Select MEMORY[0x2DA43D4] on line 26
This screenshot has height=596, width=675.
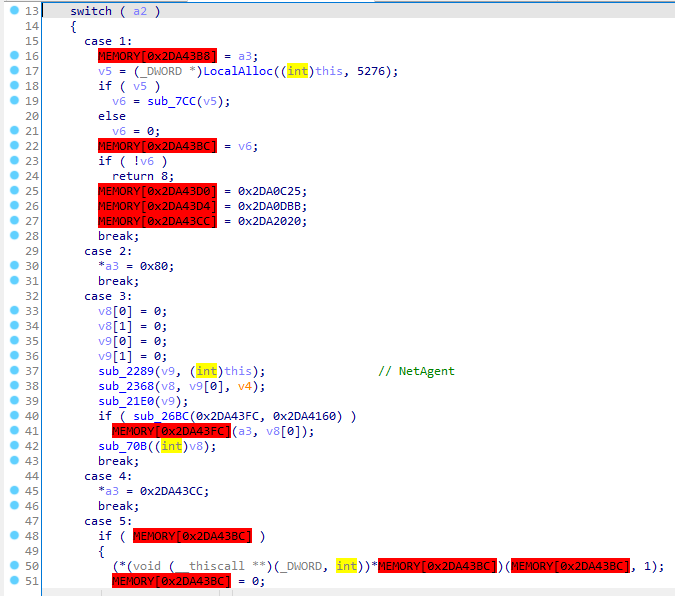coord(158,206)
